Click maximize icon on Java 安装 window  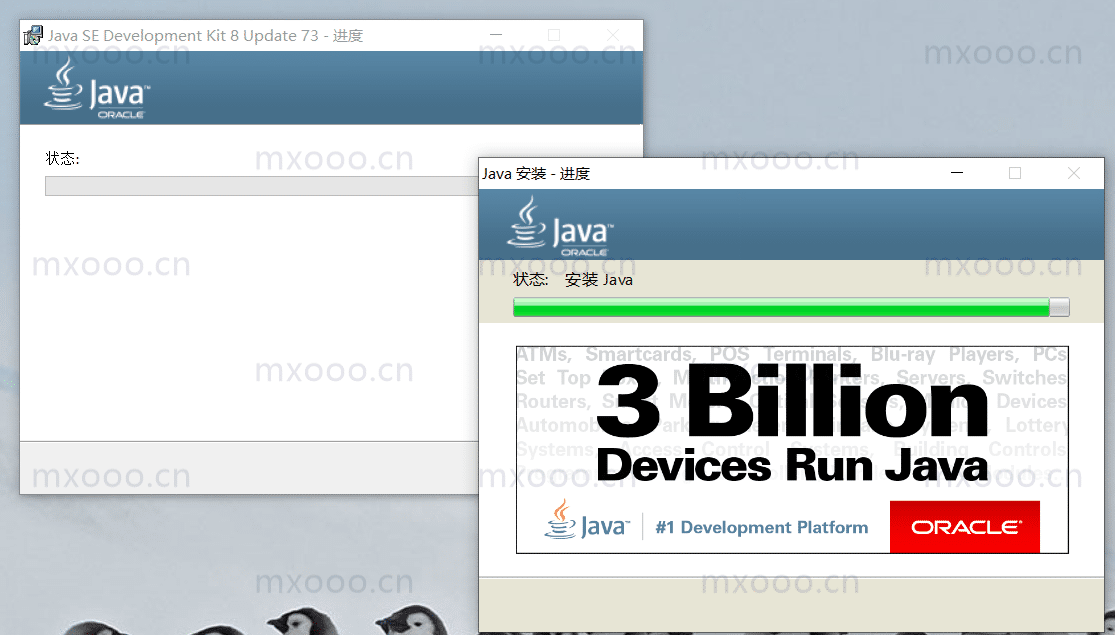(x=1015, y=173)
